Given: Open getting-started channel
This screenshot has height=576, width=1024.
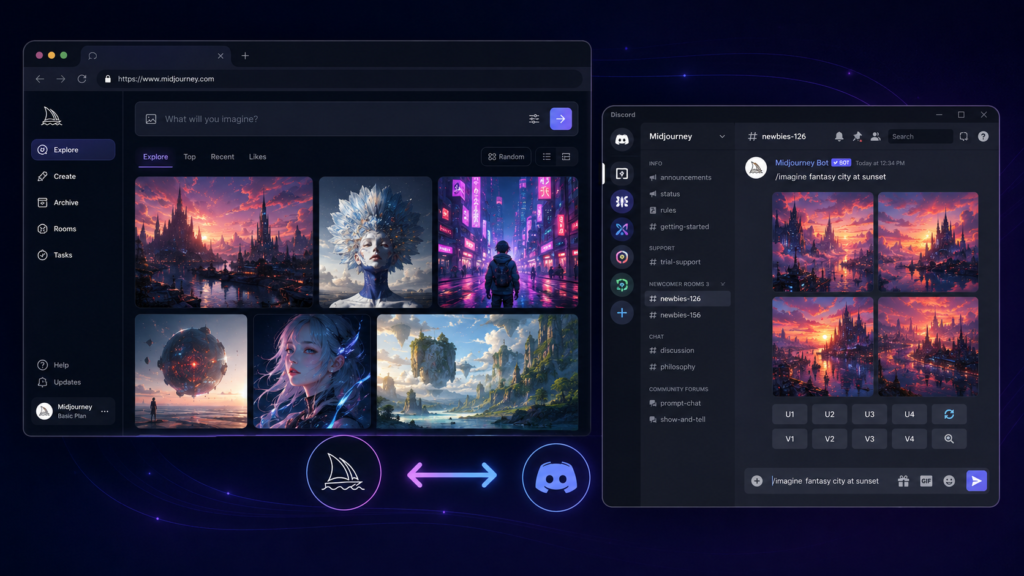Looking at the screenshot, I should 679,227.
